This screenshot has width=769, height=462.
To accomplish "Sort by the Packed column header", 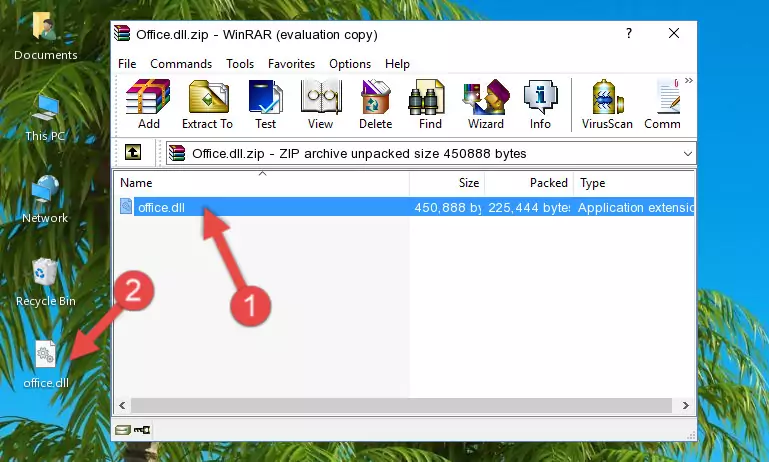I will coord(529,183).
